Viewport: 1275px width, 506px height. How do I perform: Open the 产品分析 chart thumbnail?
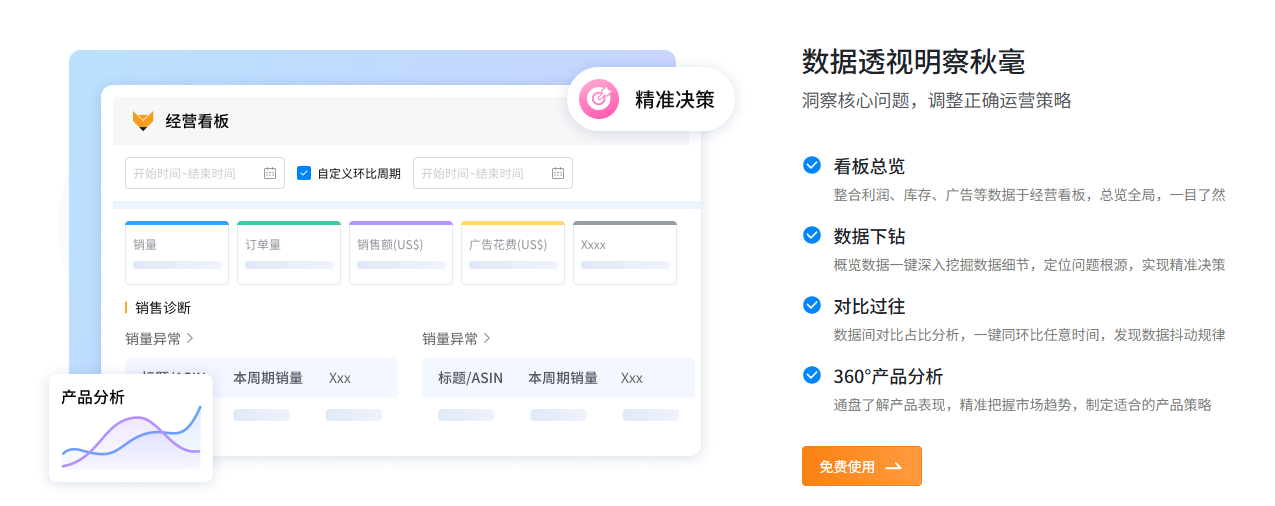131,428
